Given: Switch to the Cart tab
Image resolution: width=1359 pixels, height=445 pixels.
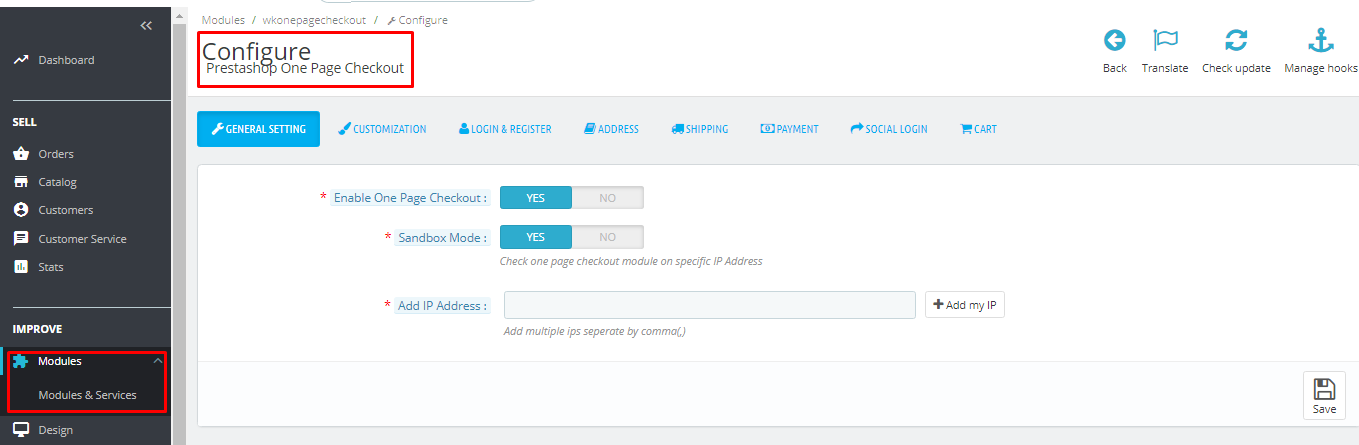Looking at the screenshot, I should tap(978, 129).
